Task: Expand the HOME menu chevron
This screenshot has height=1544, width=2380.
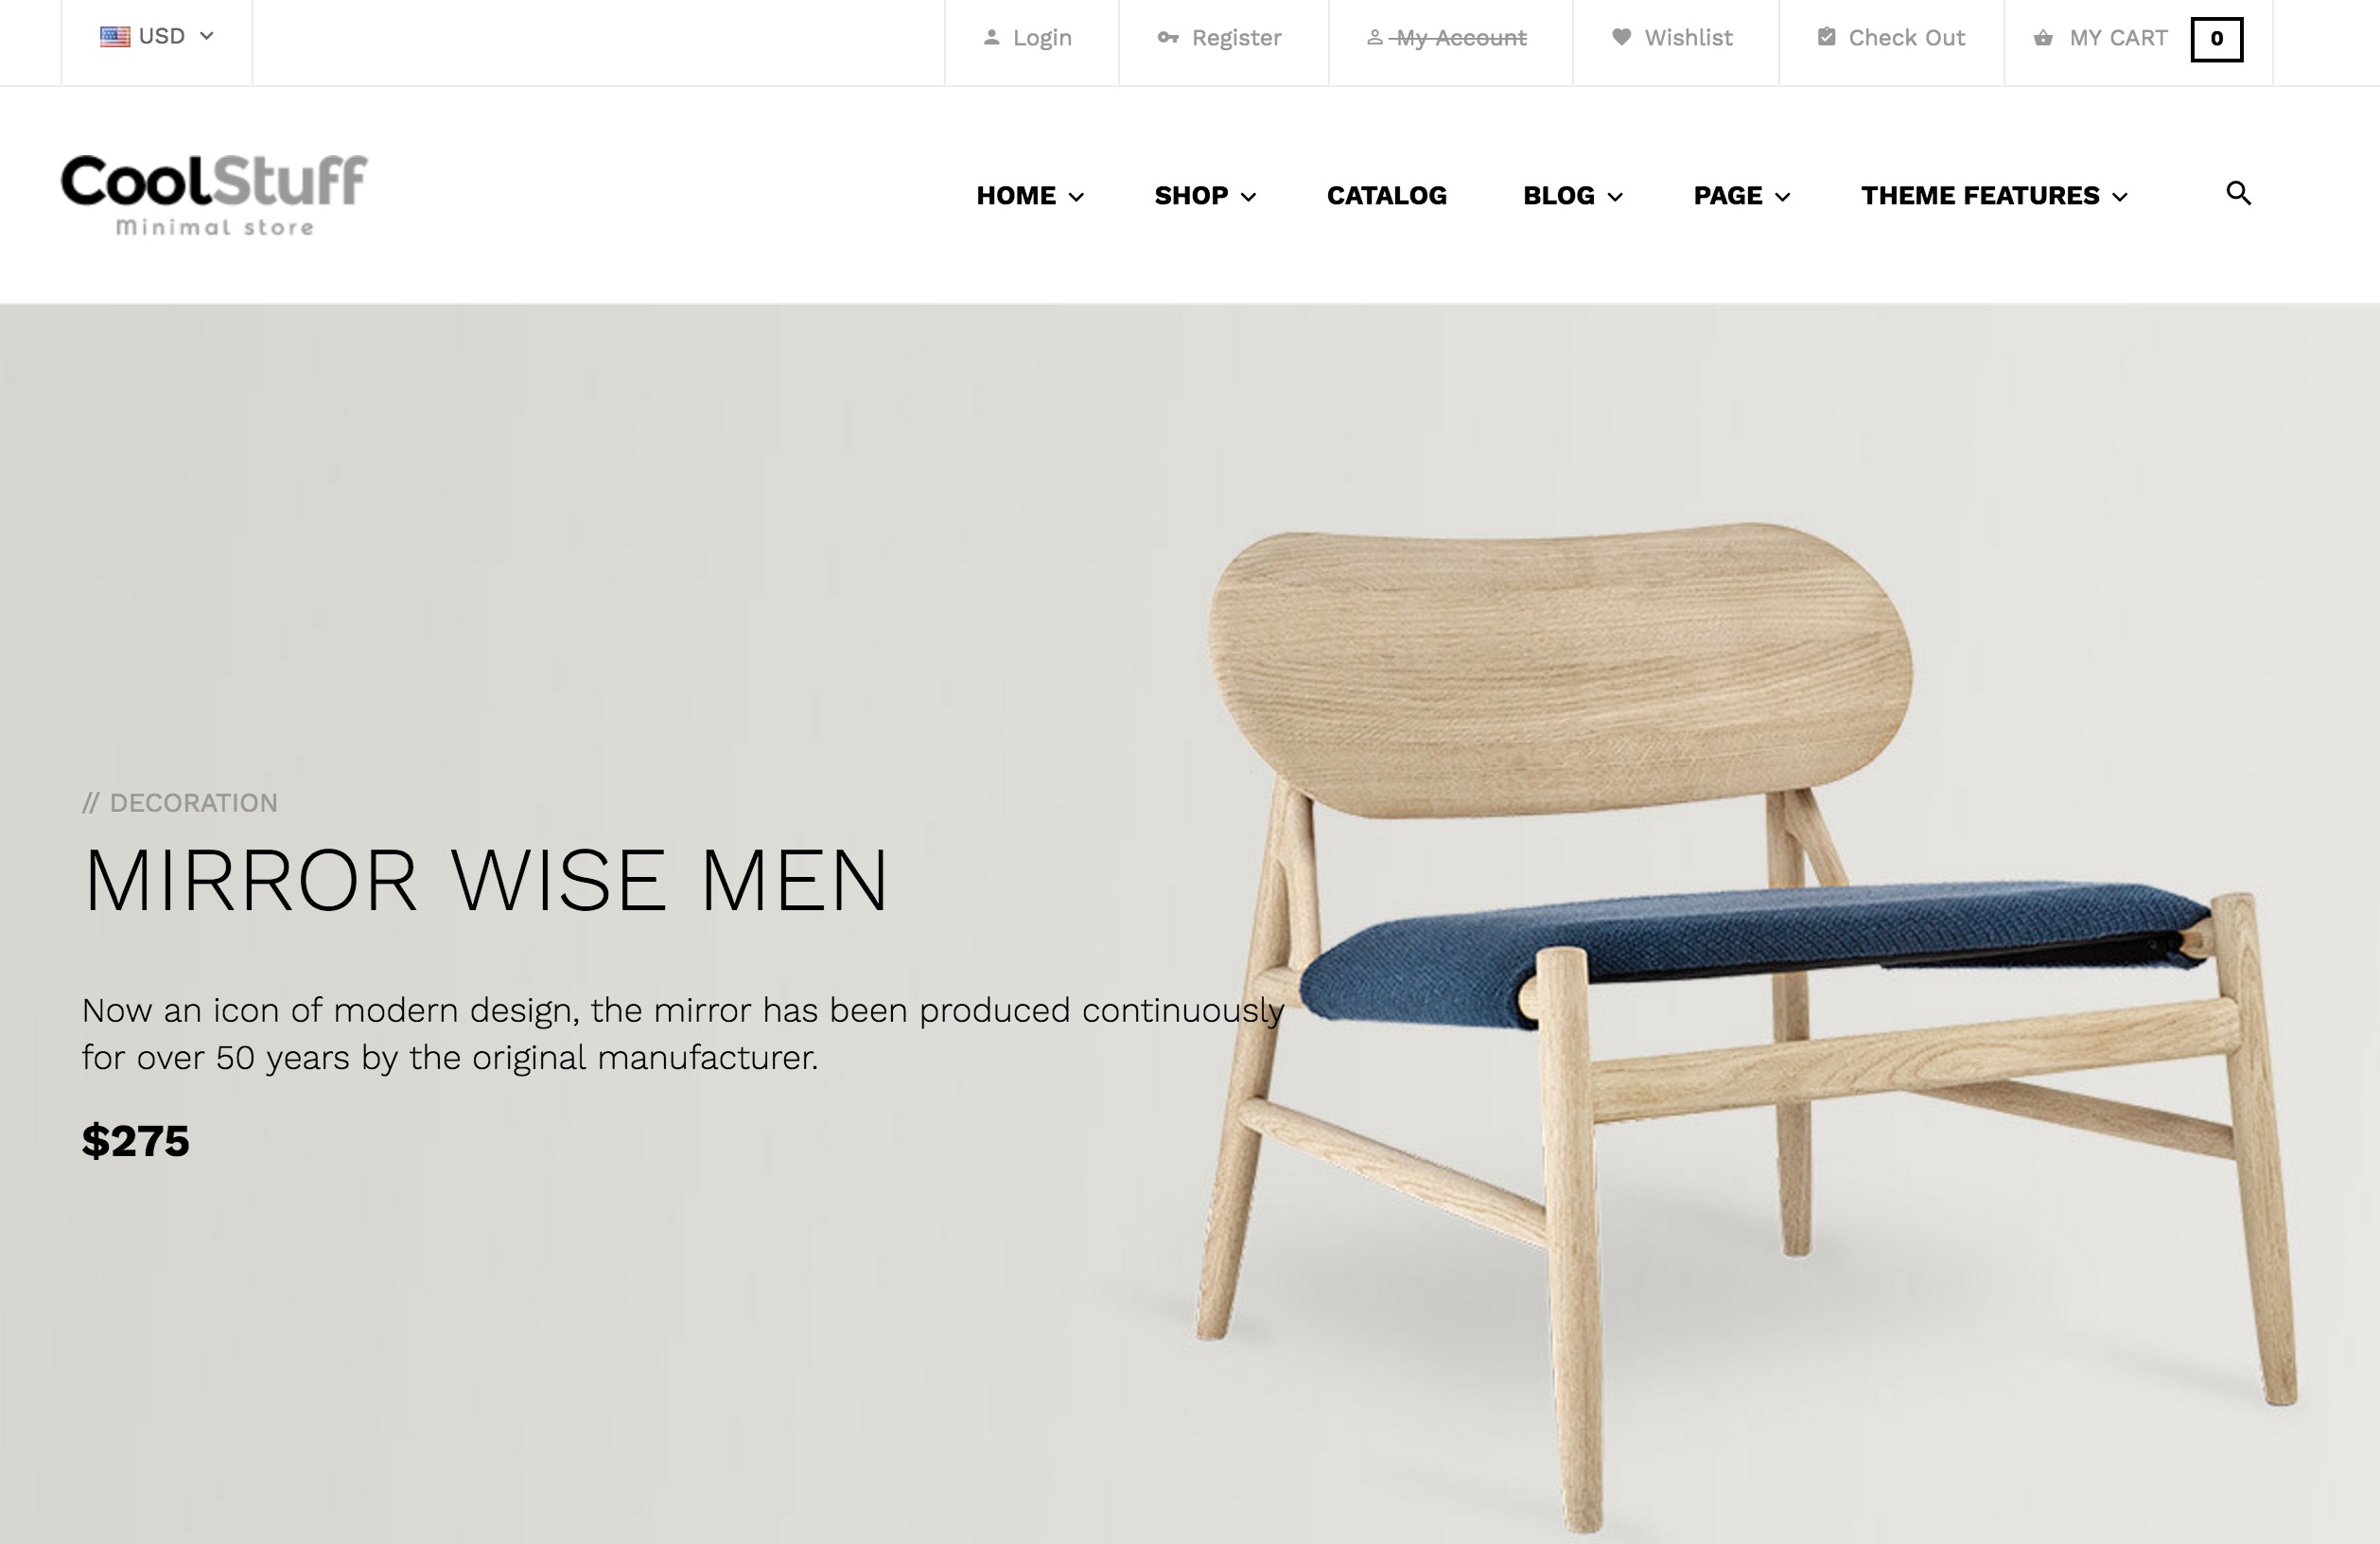Action: (1076, 197)
